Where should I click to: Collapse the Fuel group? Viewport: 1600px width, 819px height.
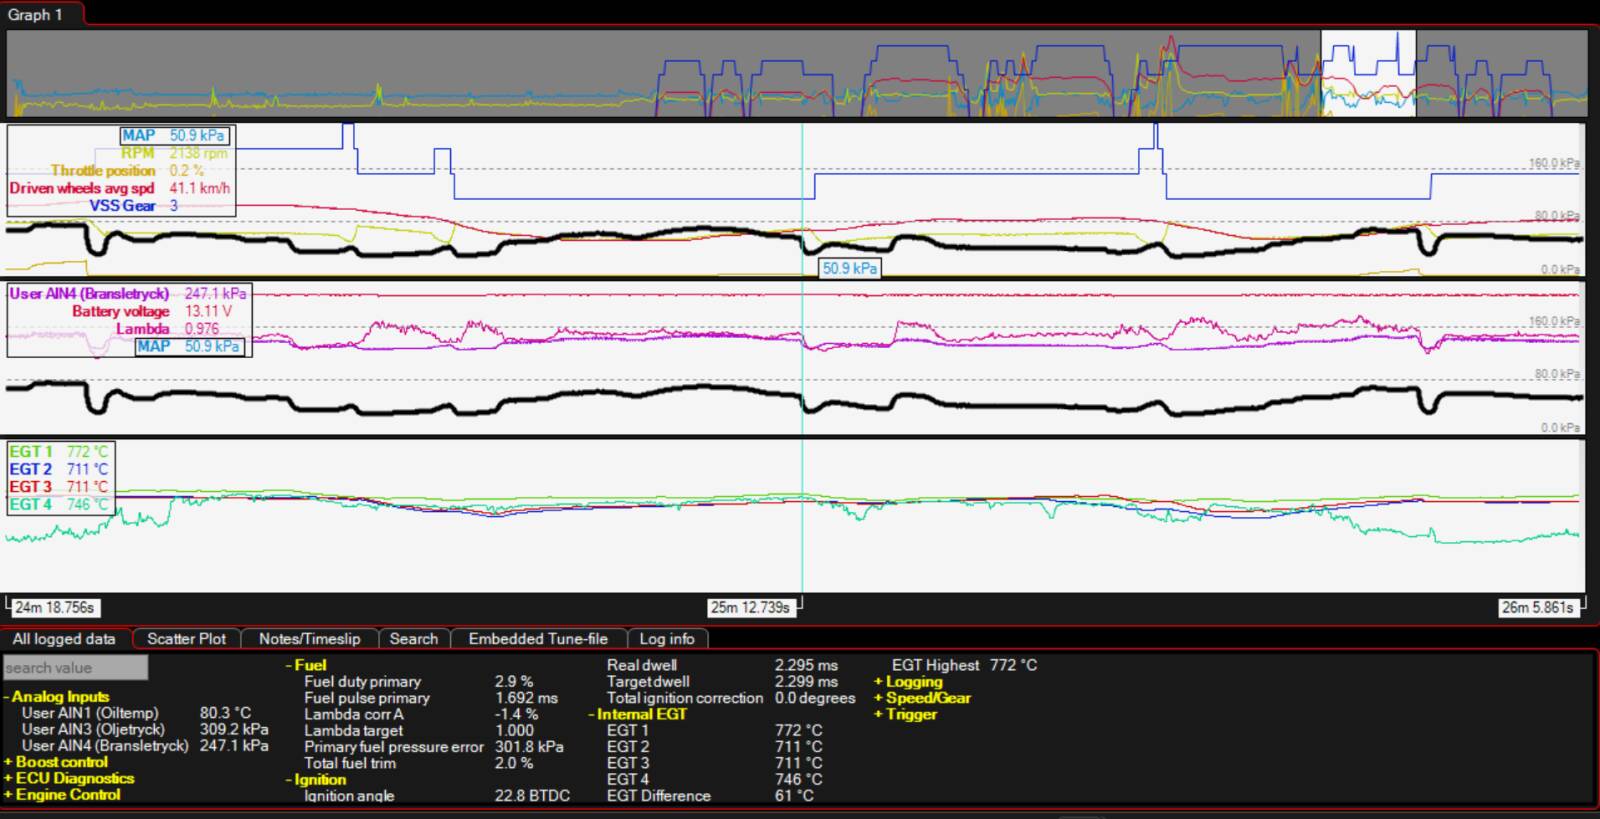tap(309, 665)
